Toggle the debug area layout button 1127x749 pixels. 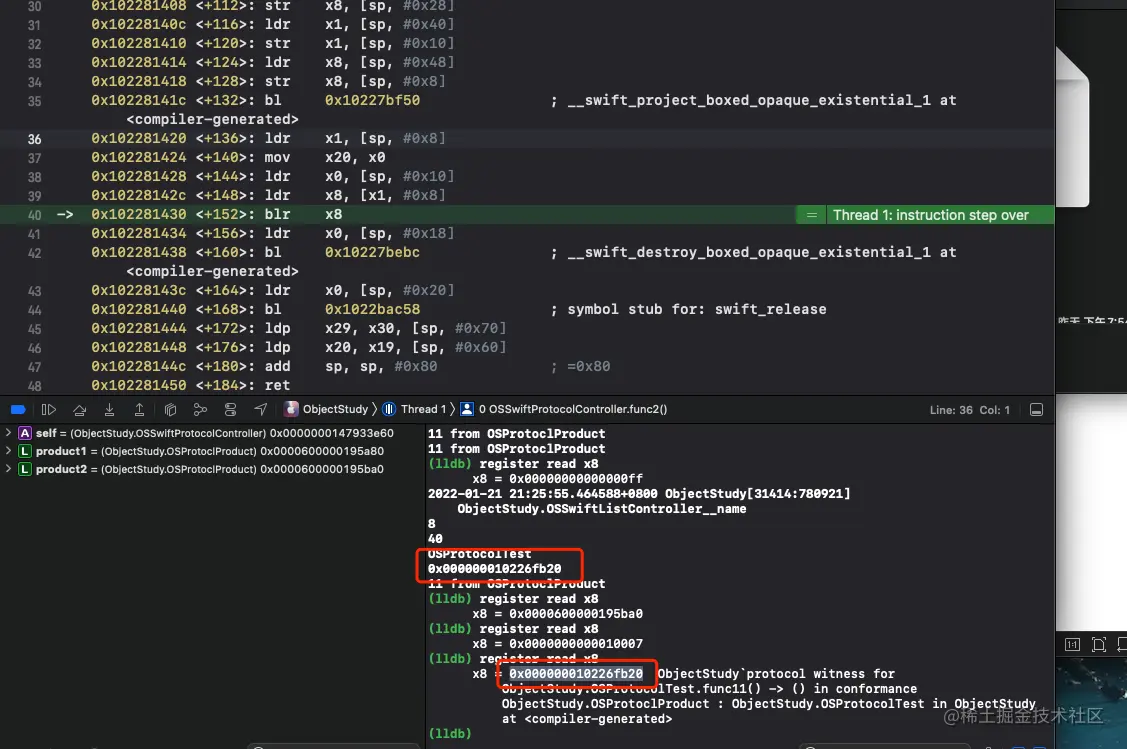[x=1036, y=410]
